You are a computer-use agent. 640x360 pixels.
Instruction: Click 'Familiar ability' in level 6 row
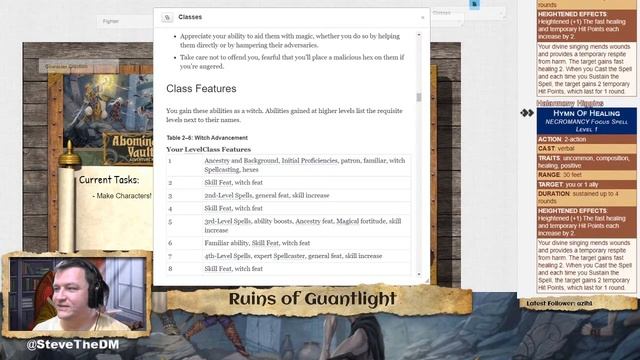click(227, 243)
